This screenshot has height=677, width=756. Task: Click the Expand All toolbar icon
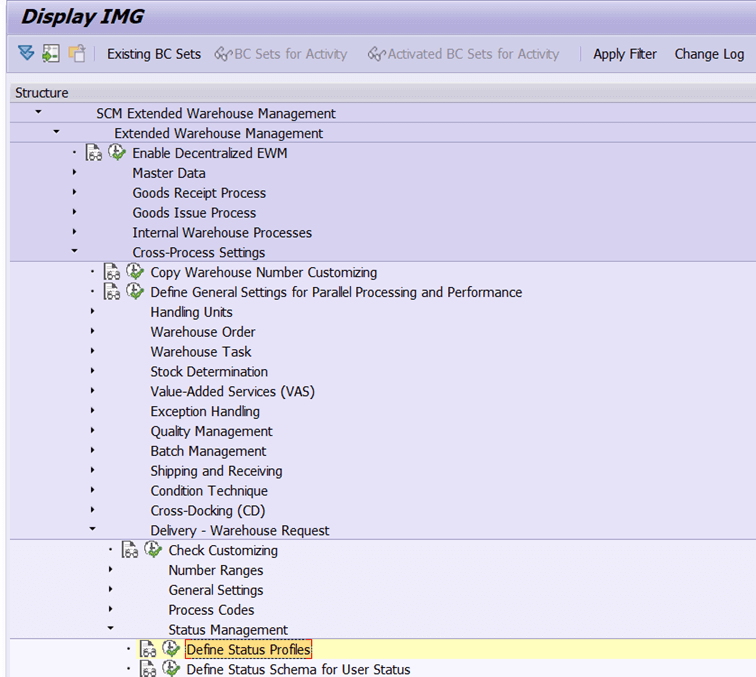point(26,54)
